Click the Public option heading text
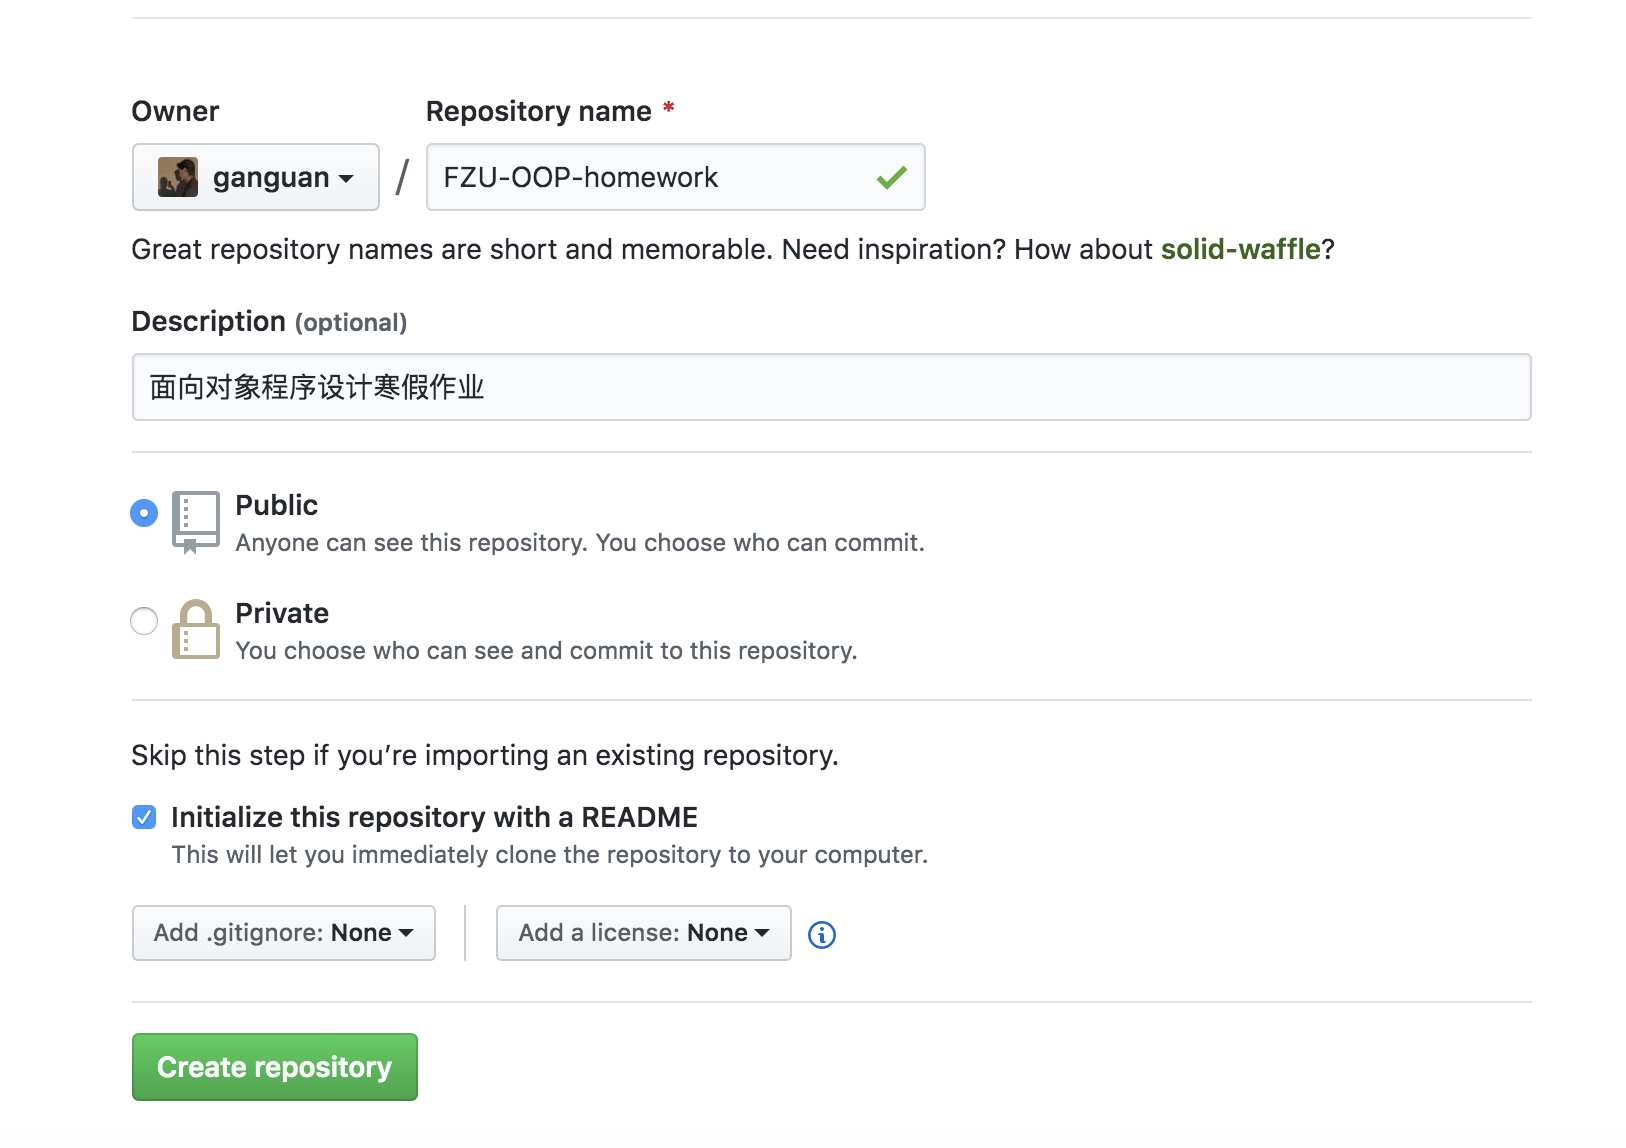The height and width of the screenshot is (1148, 1626). tap(276, 505)
